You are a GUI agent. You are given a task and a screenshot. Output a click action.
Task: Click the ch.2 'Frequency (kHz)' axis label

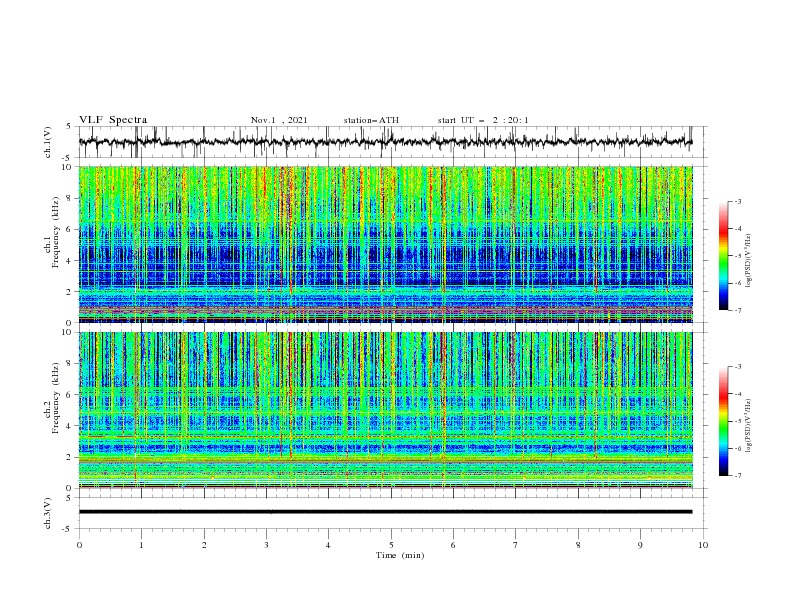(56, 398)
